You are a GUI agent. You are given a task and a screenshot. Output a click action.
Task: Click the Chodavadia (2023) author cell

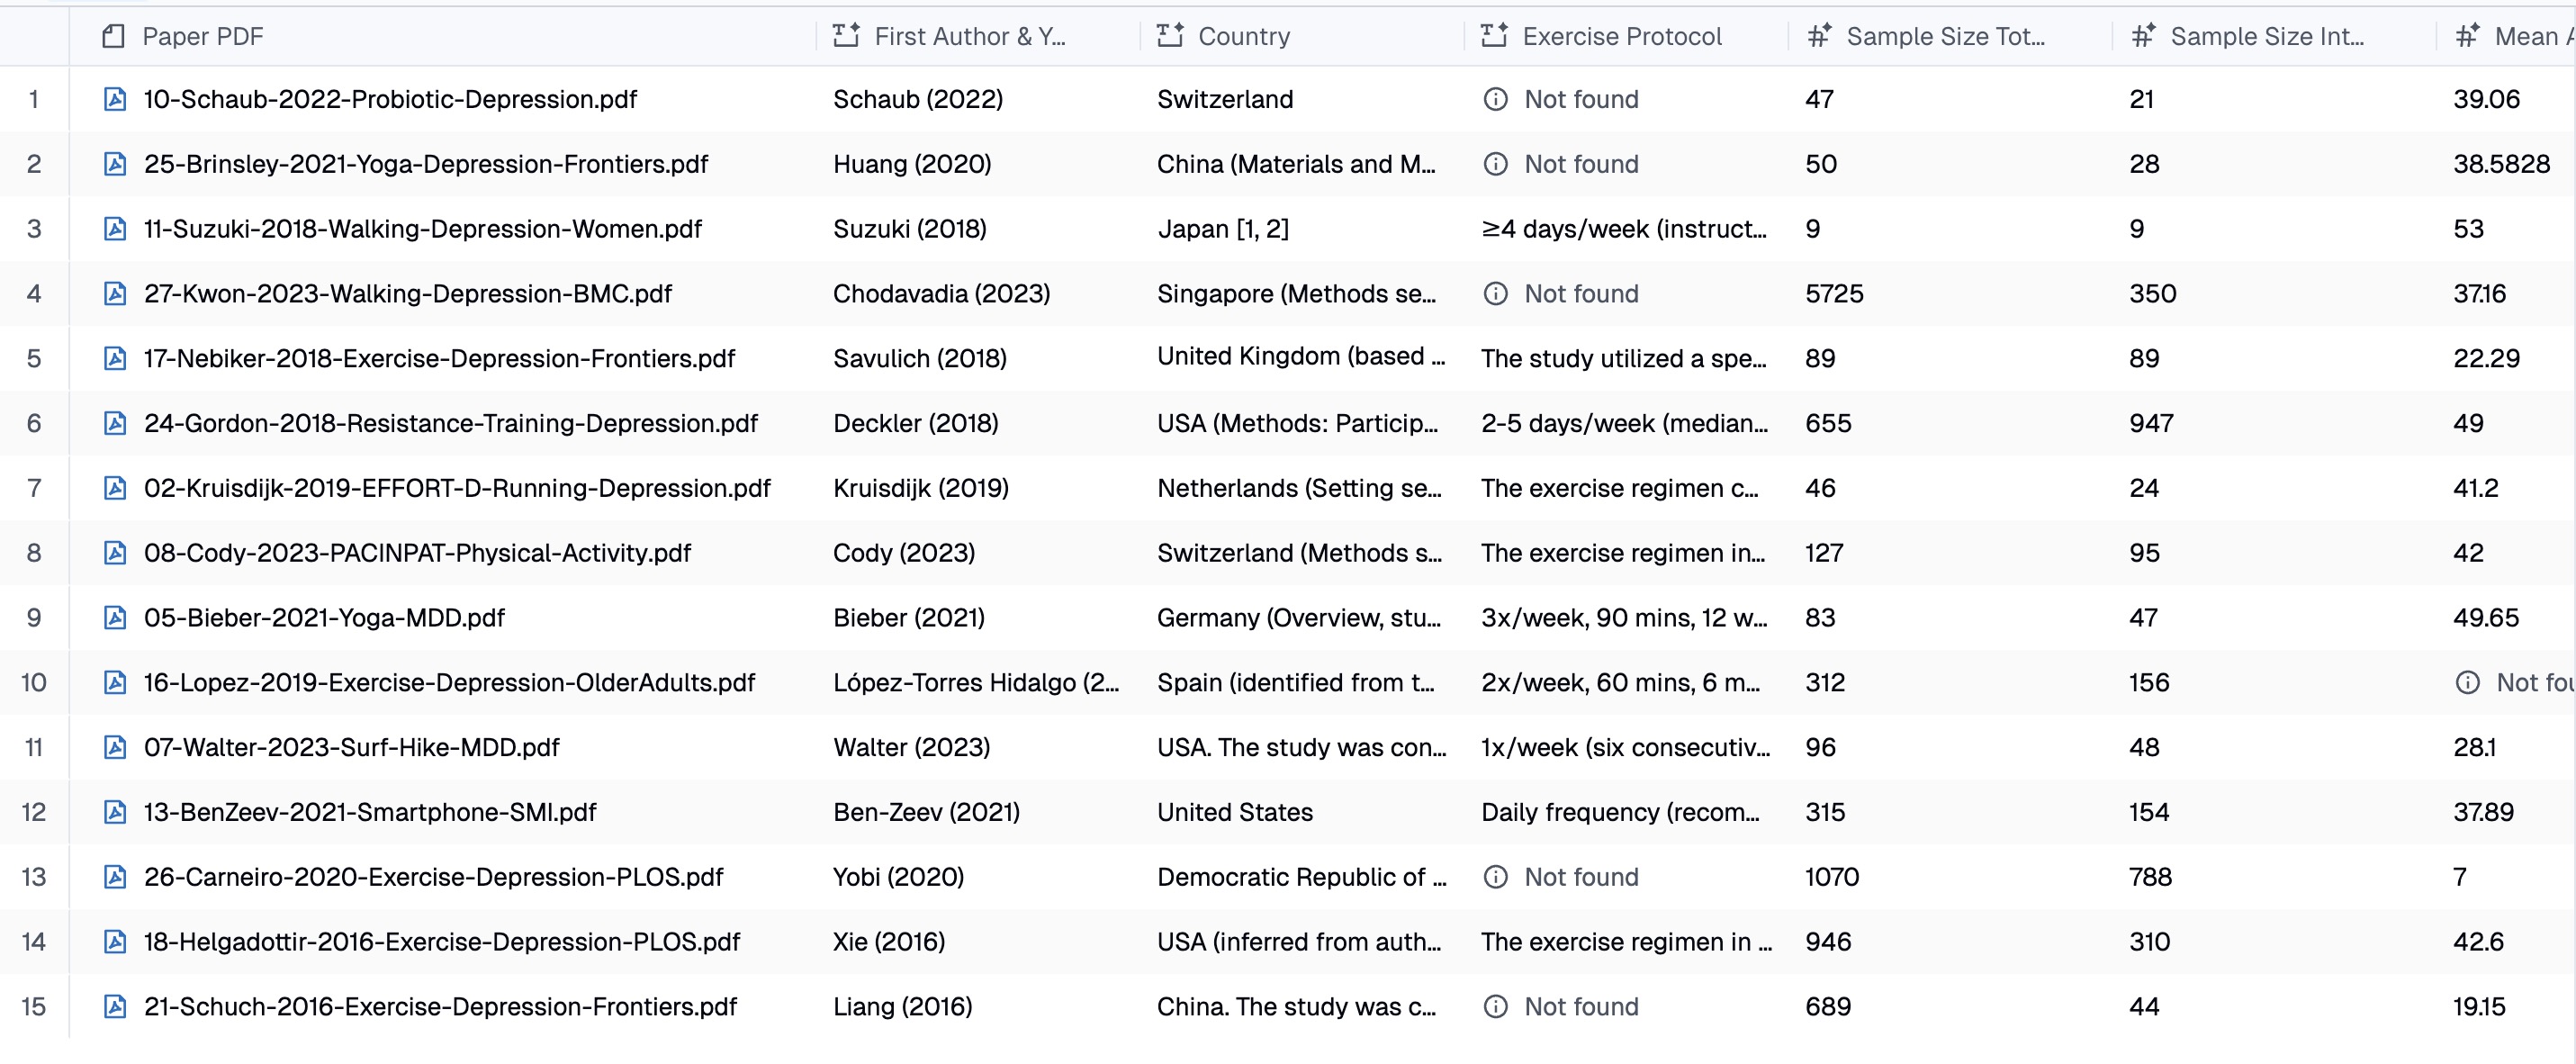click(x=941, y=293)
